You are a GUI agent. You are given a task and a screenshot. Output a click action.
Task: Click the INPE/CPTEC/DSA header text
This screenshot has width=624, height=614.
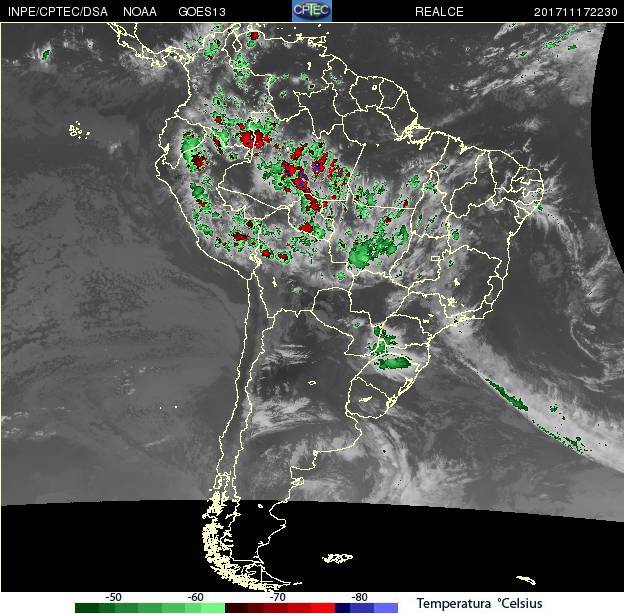pos(58,12)
